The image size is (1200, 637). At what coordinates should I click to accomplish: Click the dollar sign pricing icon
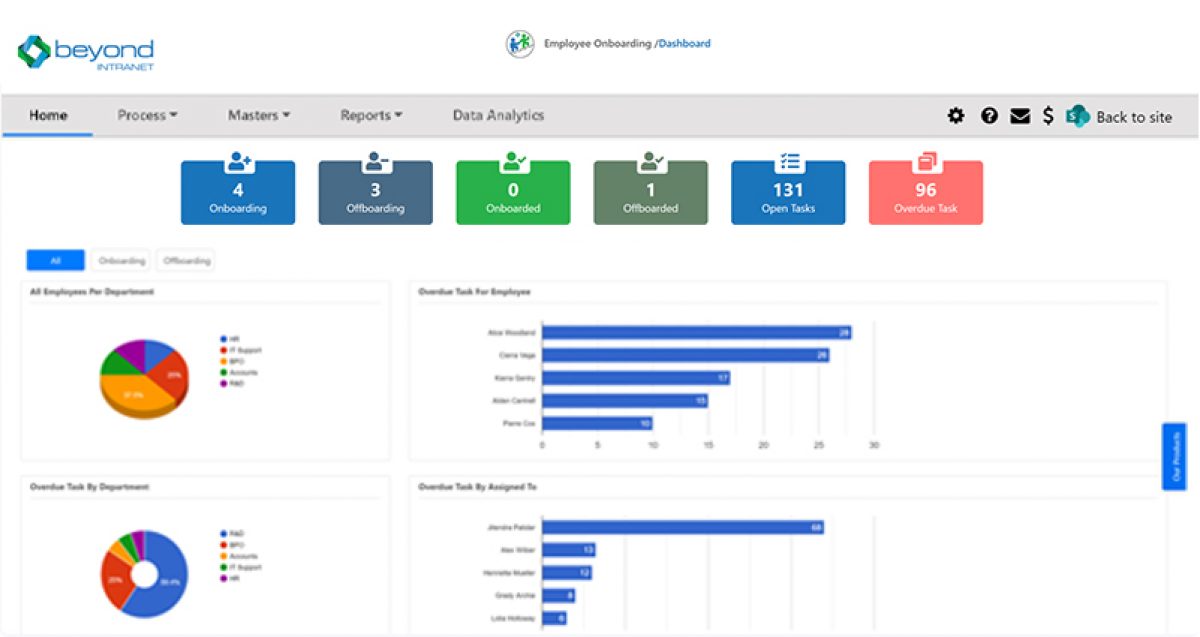(1048, 116)
